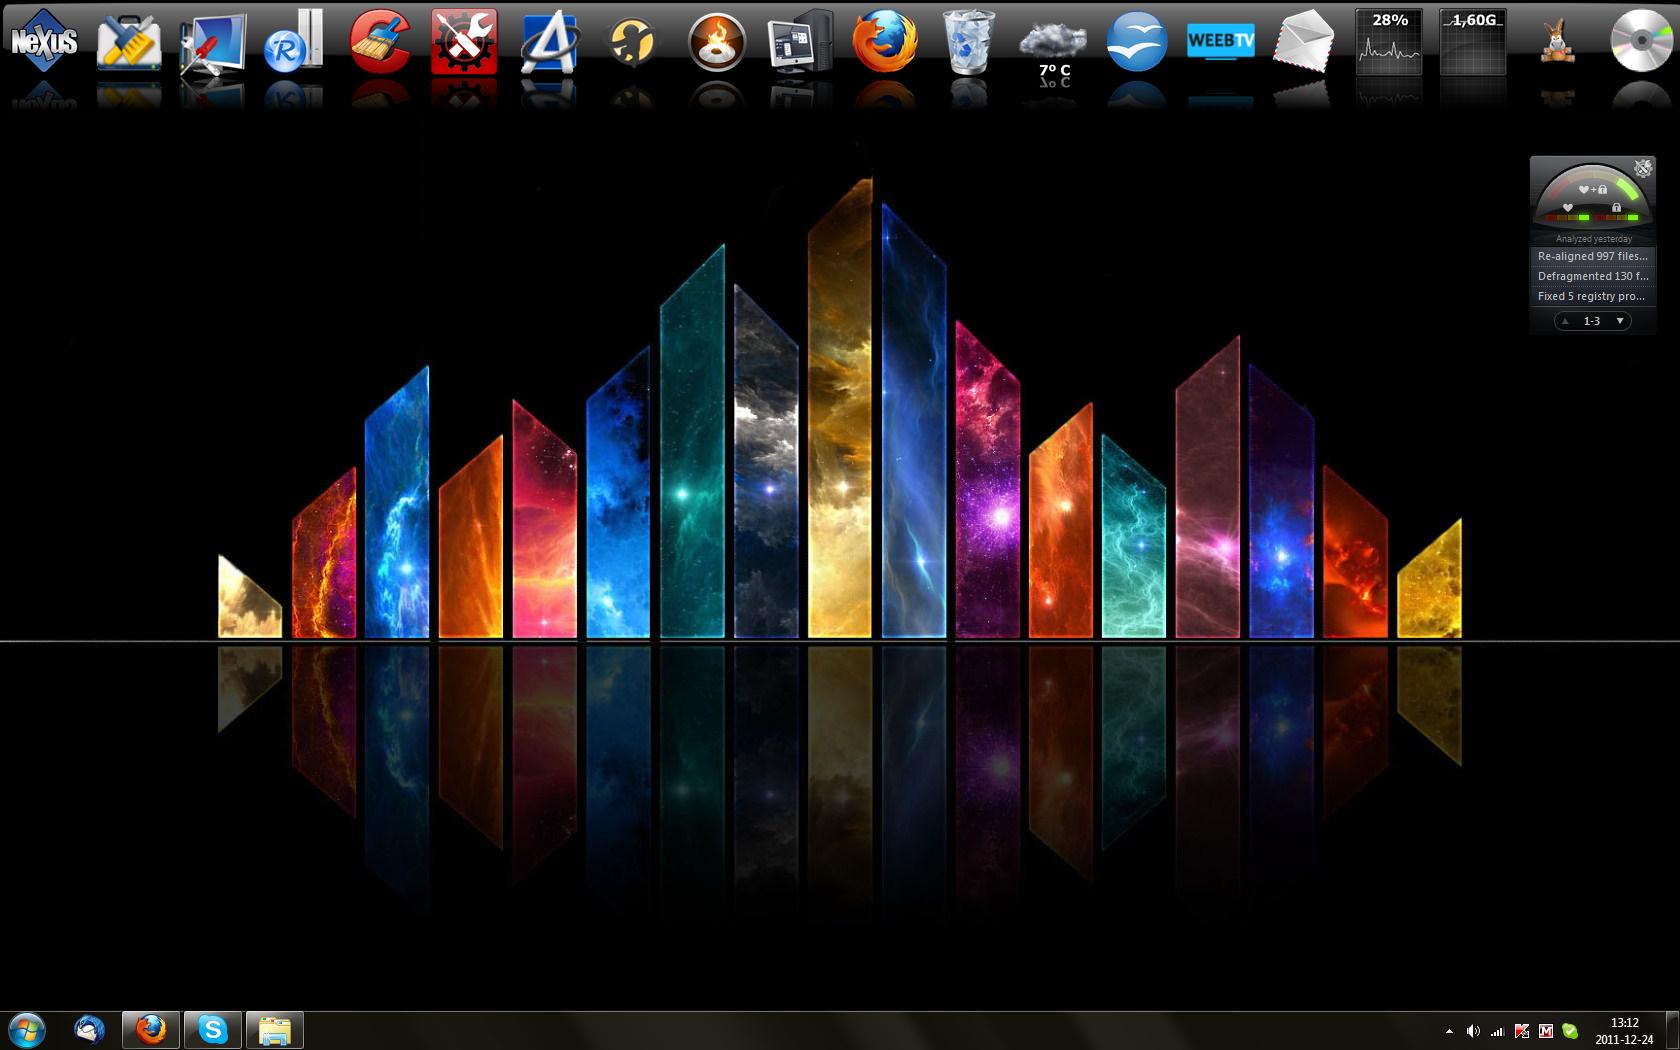Click the CD disc icon in dock

(1640, 41)
